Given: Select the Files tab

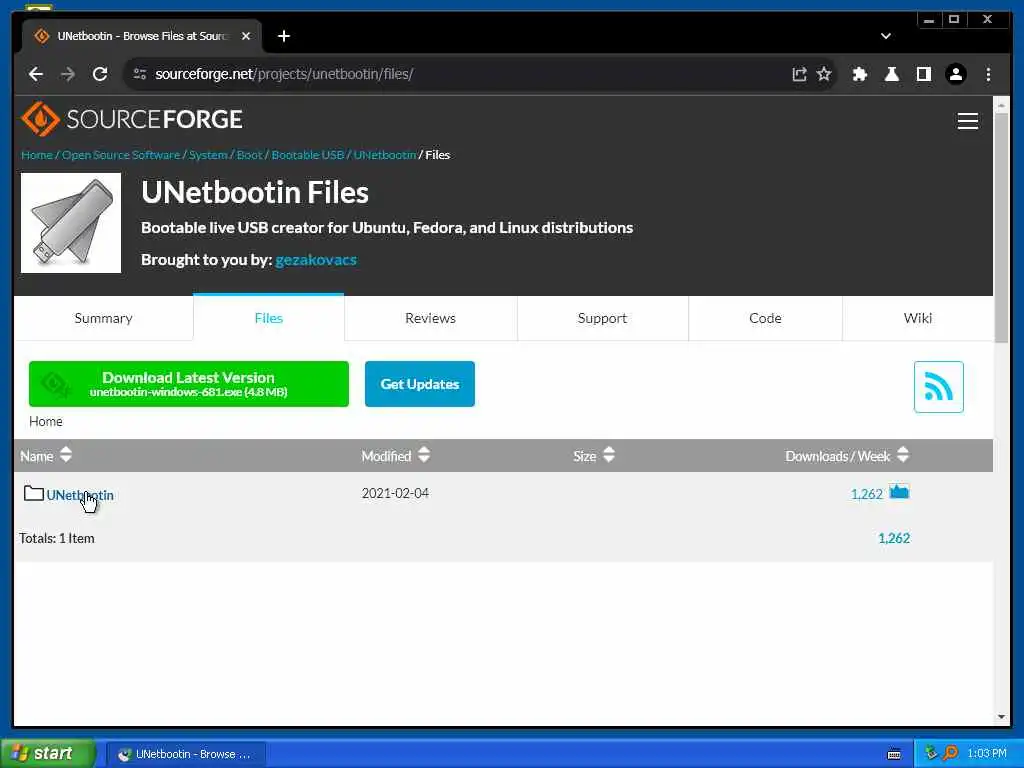Looking at the screenshot, I should click(268, 318).
